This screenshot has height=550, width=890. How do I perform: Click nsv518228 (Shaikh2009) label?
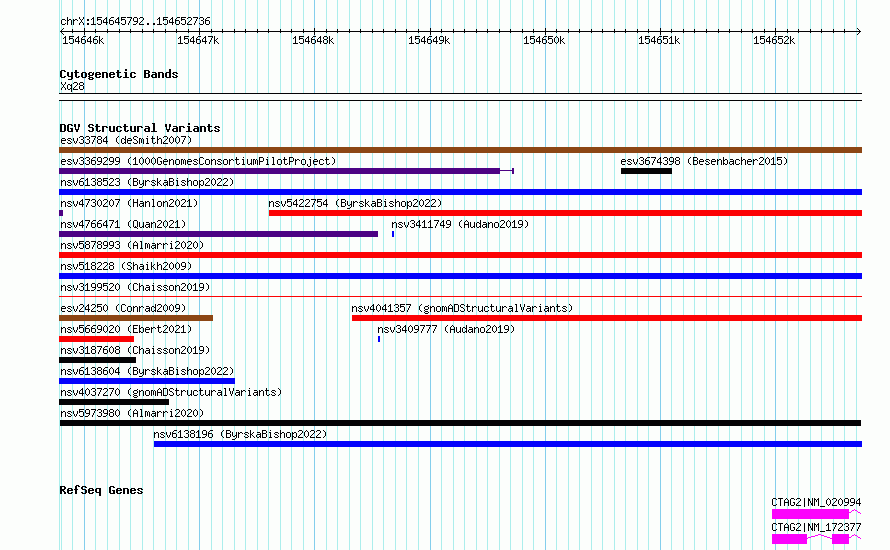coord(126,266)
